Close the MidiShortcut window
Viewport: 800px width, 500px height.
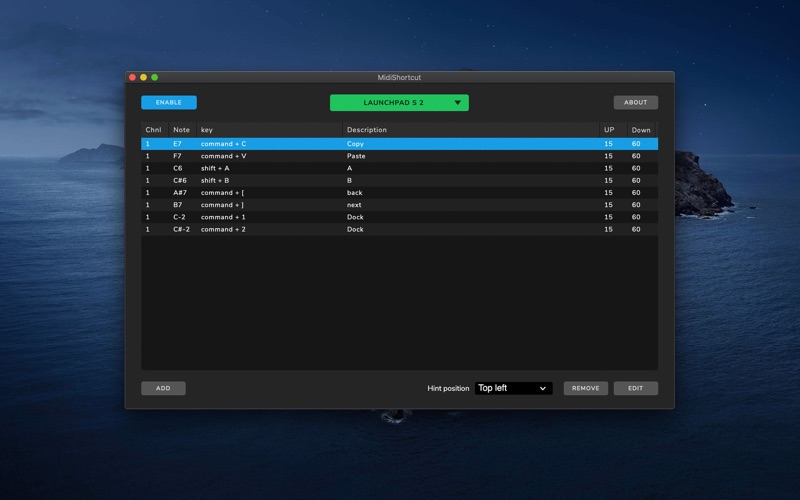[132, 78]
